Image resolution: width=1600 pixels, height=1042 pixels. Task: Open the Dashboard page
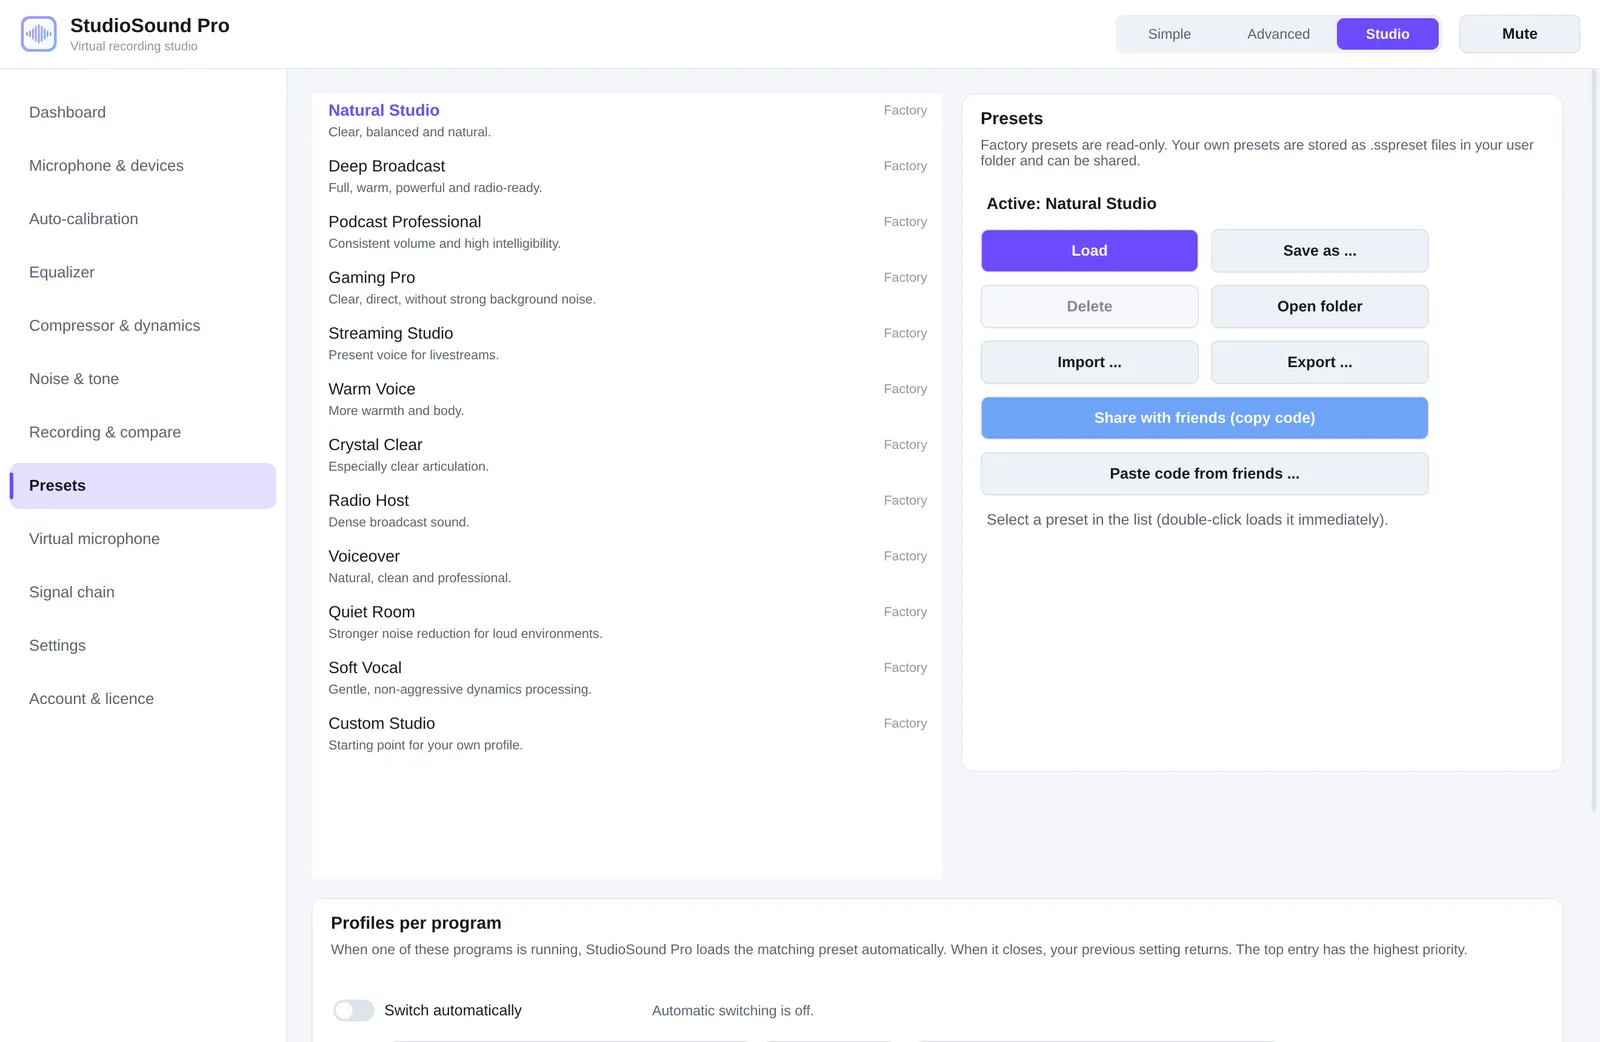pyautogui.click(x=143, y=112)
